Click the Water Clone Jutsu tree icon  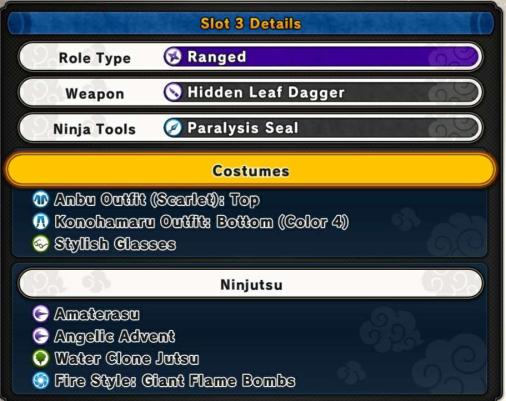click(41, 358)
